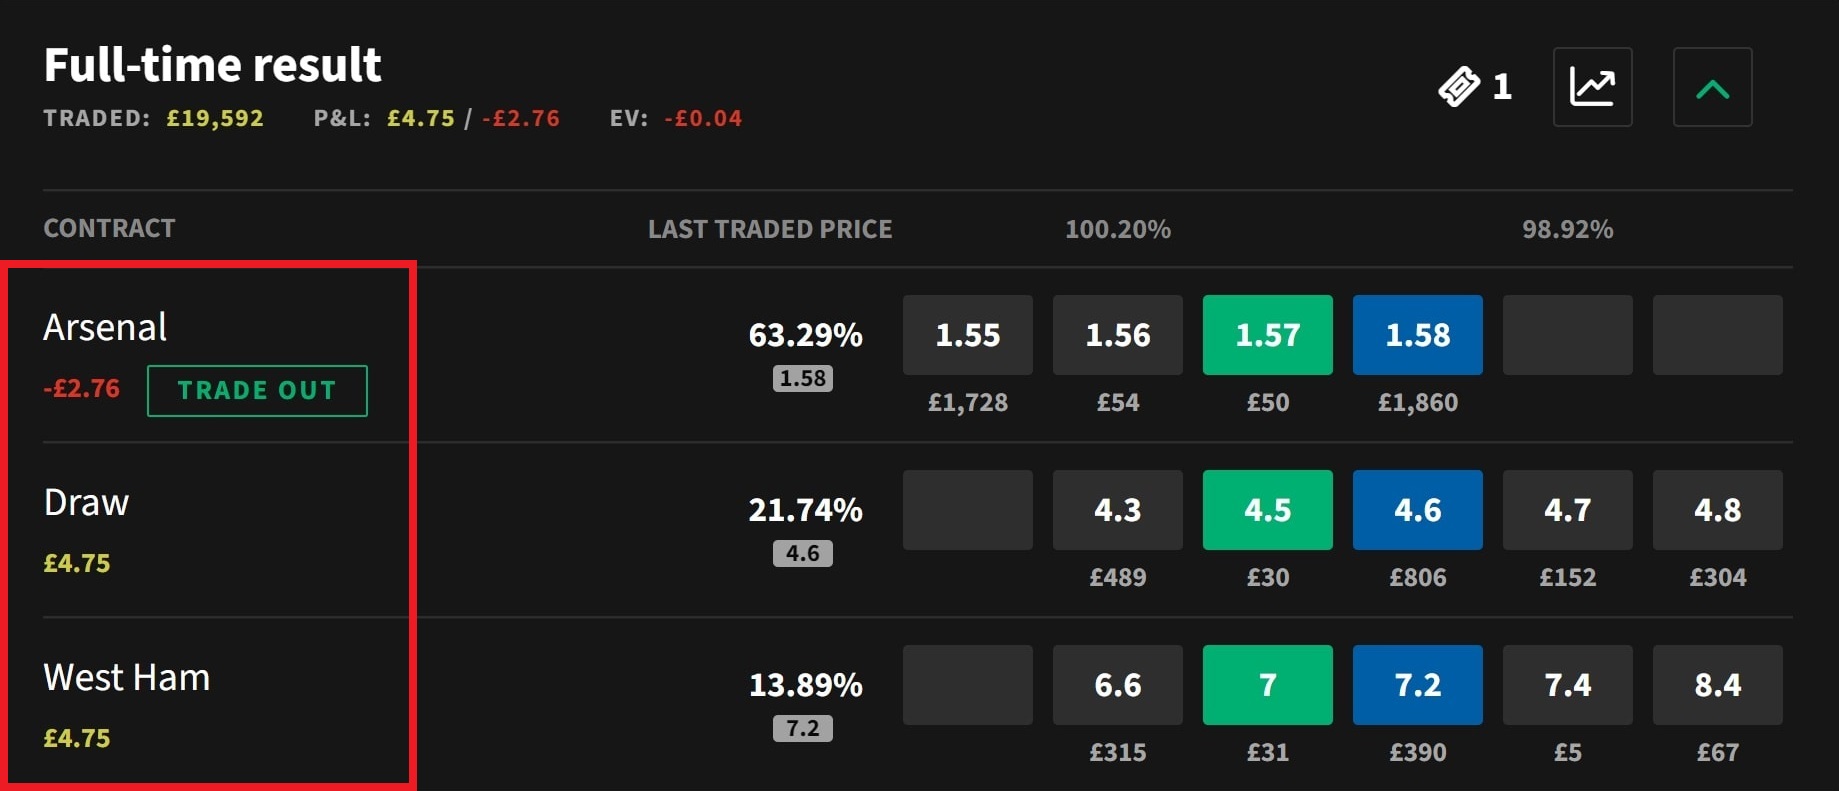The image size is (1839, 791).
Task: Select Arsenal green 1.57 price box
Action: tap(1267, 335)
